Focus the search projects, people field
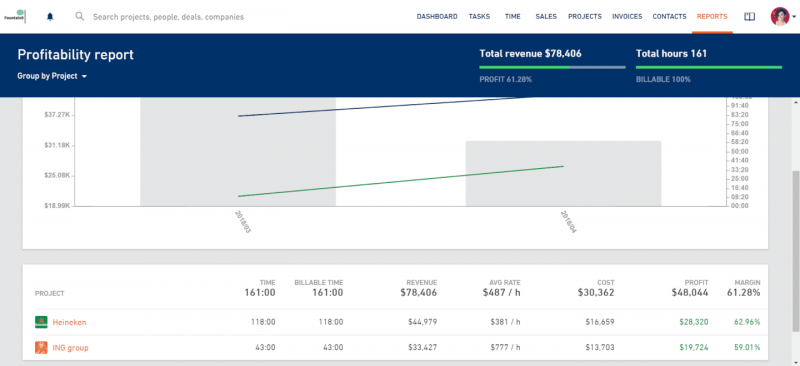This screenshot has height=366, width=800. pyautogui.click(x=168, y=17)
